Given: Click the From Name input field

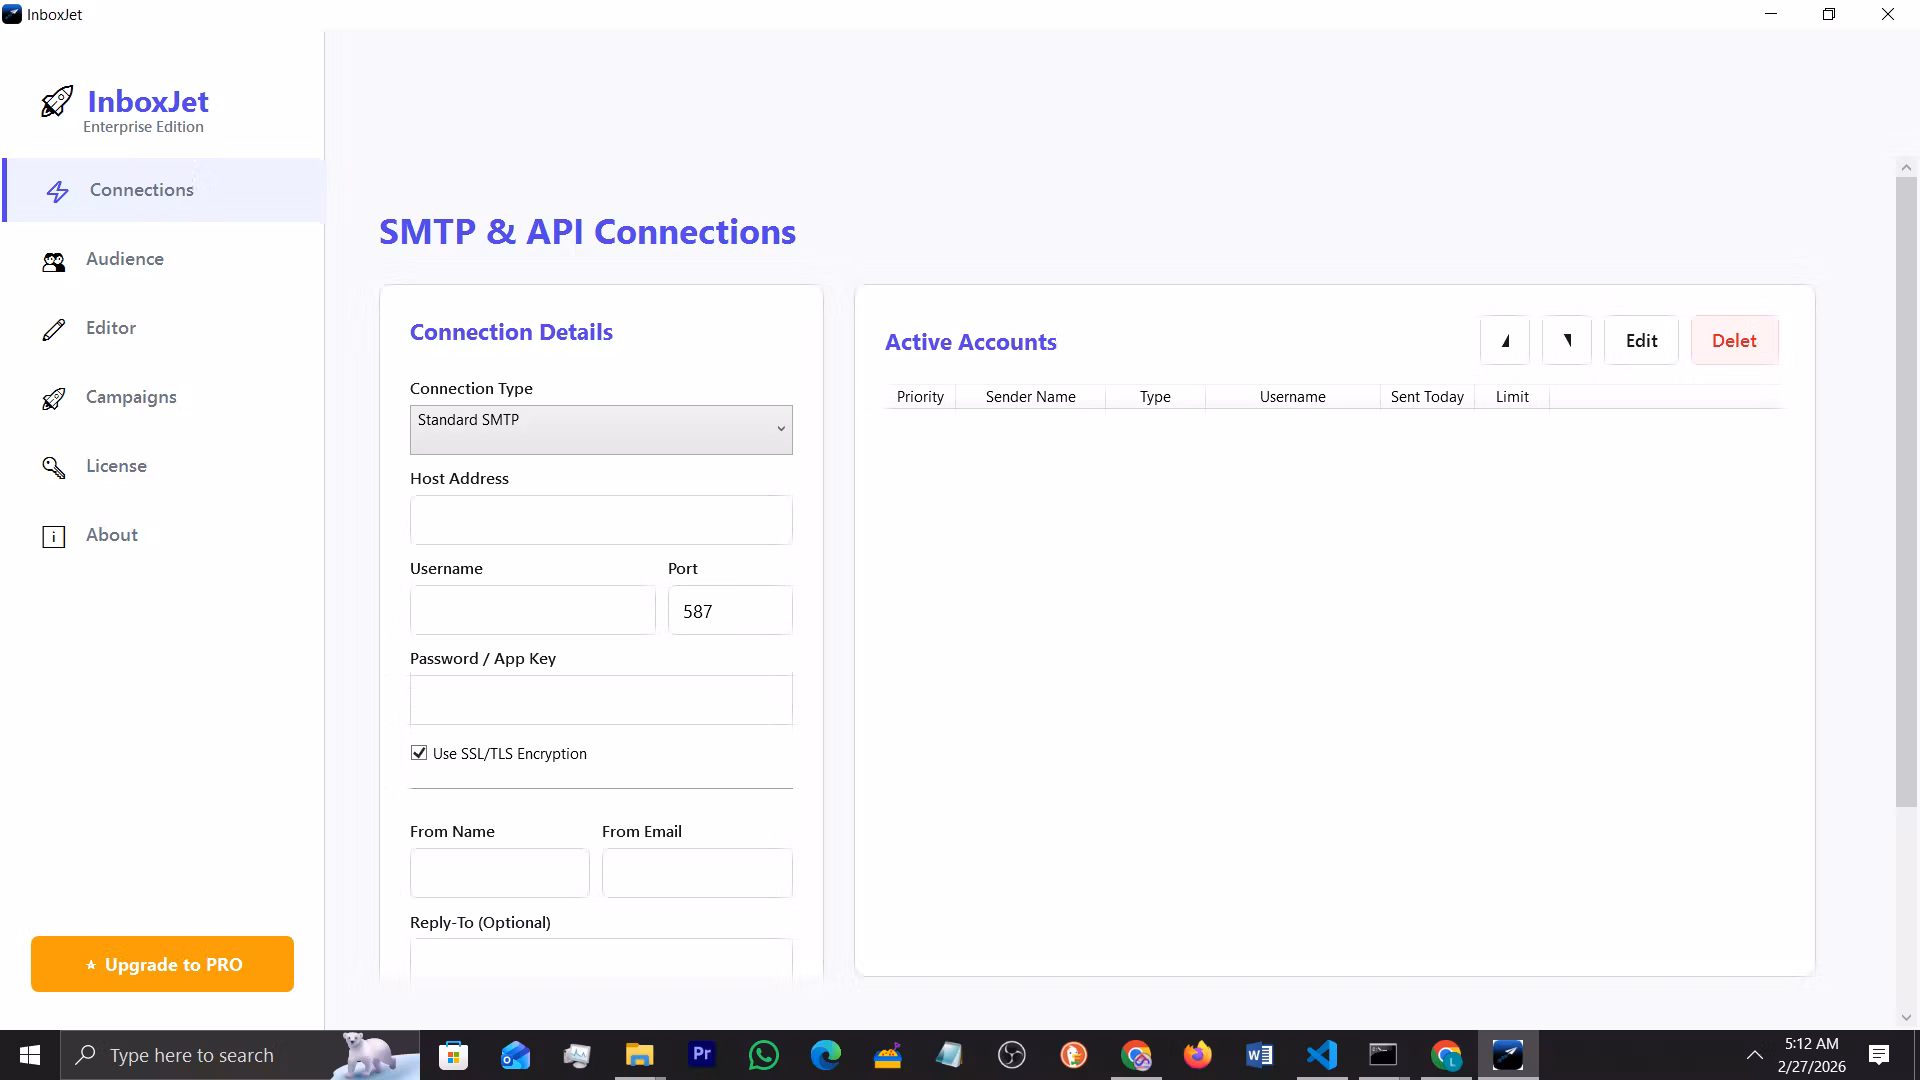Looking at the screenshot, I should point(500,873).
